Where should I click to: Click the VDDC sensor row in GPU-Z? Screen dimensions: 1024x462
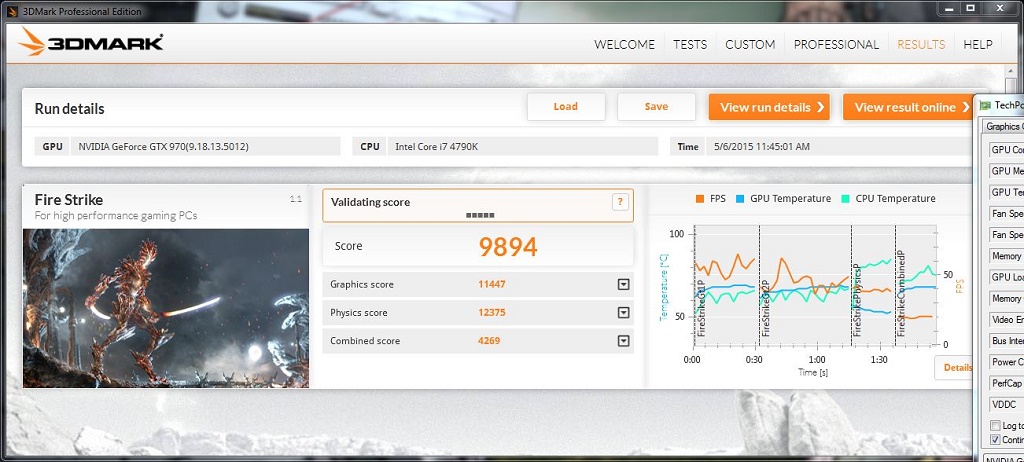click(x=1006, y=404)
